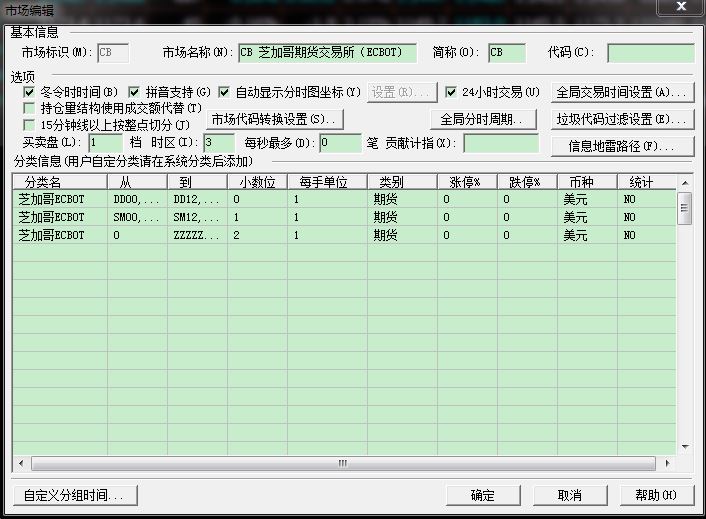Screen dimensions: 706x519
Task: Toggle the 冬令时时间 checkbox
Action: click(29, 92)
